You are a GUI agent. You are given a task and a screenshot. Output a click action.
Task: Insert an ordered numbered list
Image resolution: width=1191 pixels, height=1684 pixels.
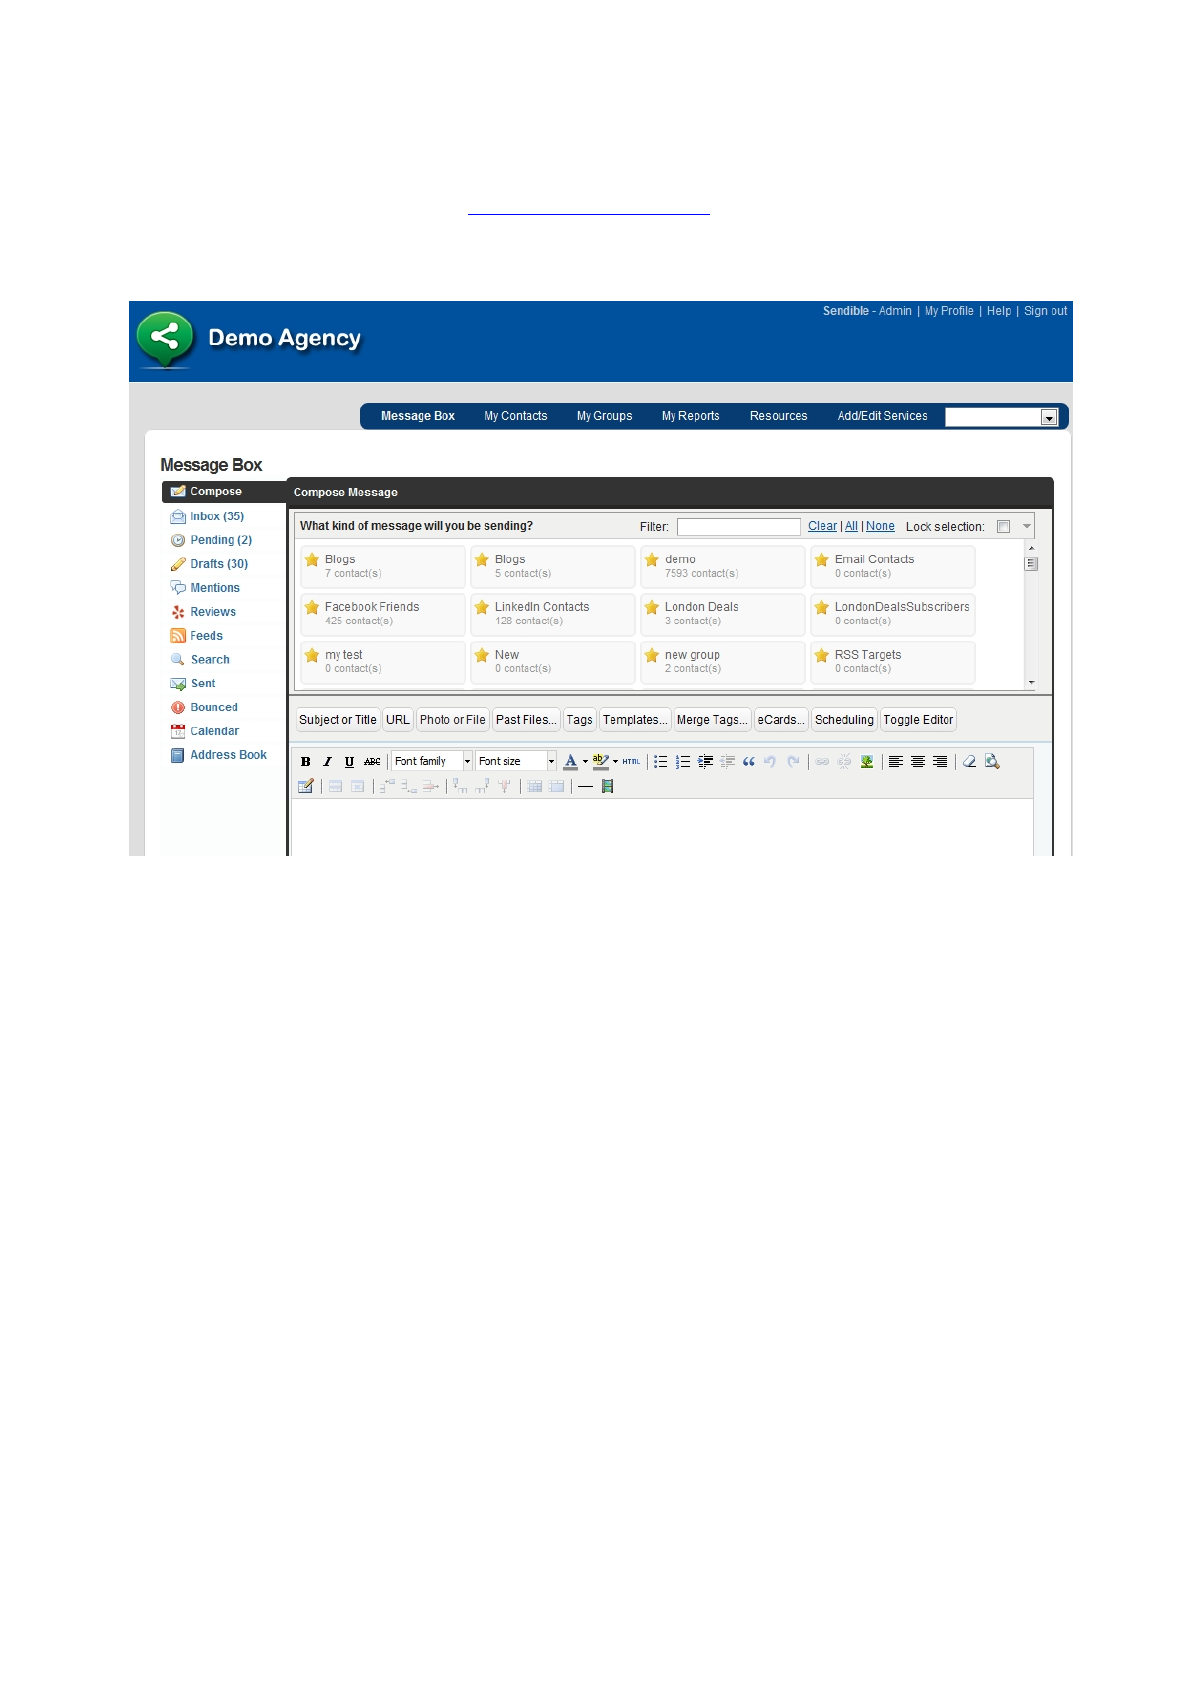tap(683, 762)
